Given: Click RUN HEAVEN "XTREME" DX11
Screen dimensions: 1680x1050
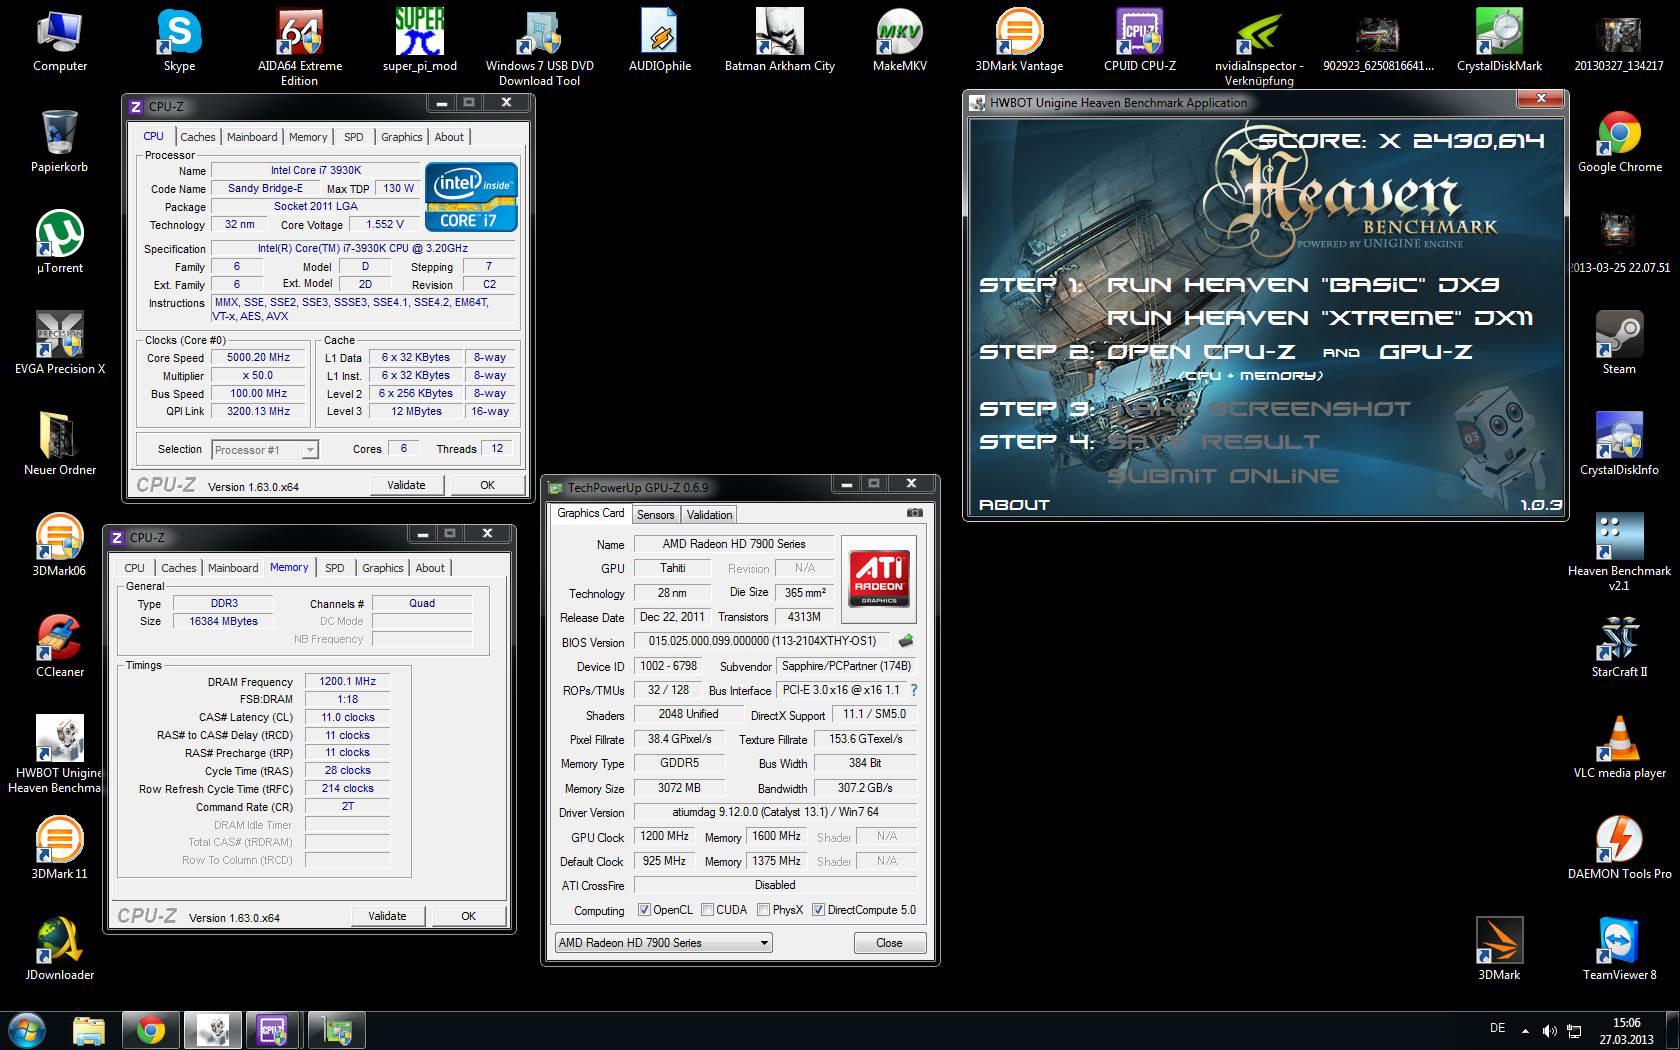Looking at the screenshot, I should coord(1320,318).
